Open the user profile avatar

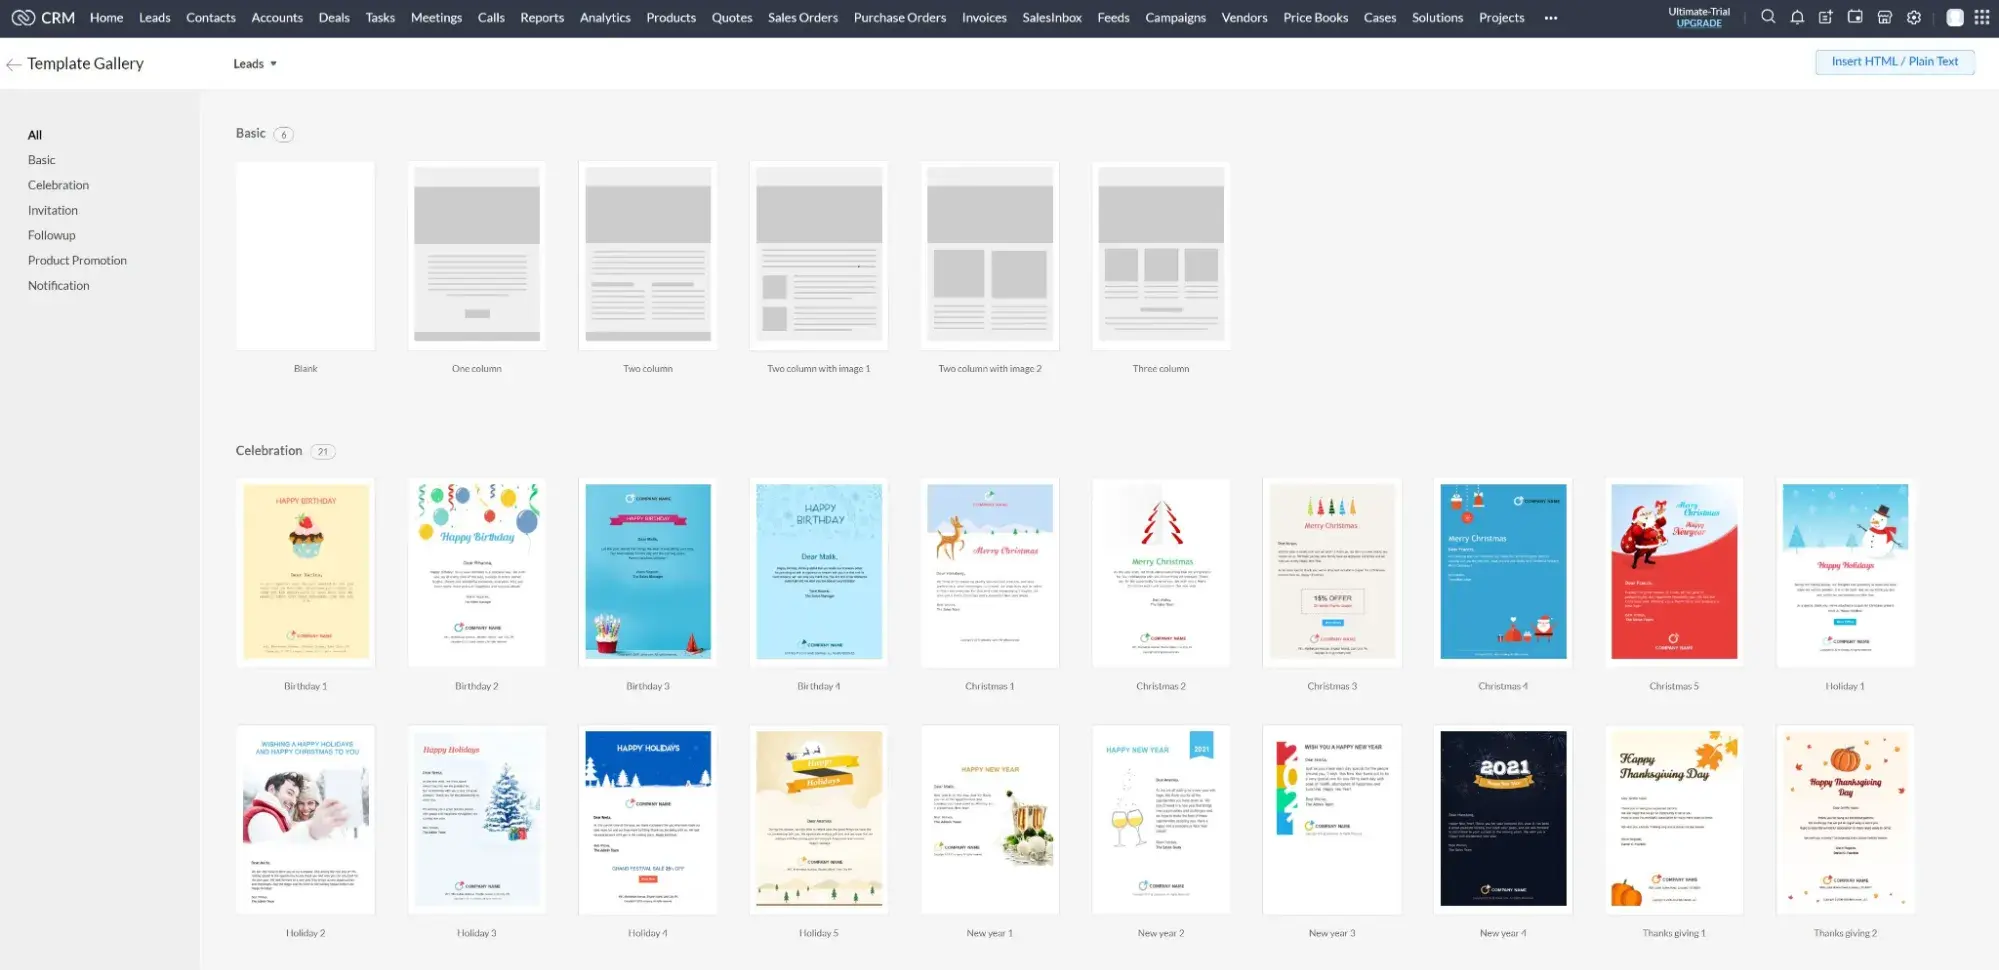coord(1955,17)
